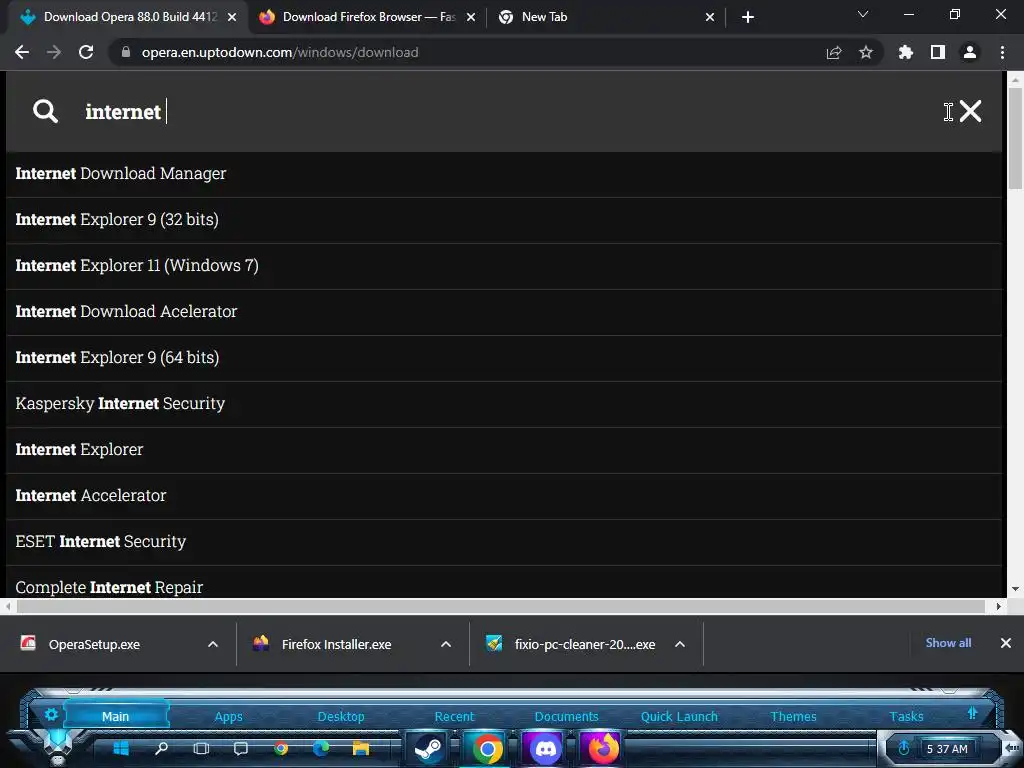1024x768 pixels.
Task: Open File Explorer folder icon
Action: tap(361, 748)
